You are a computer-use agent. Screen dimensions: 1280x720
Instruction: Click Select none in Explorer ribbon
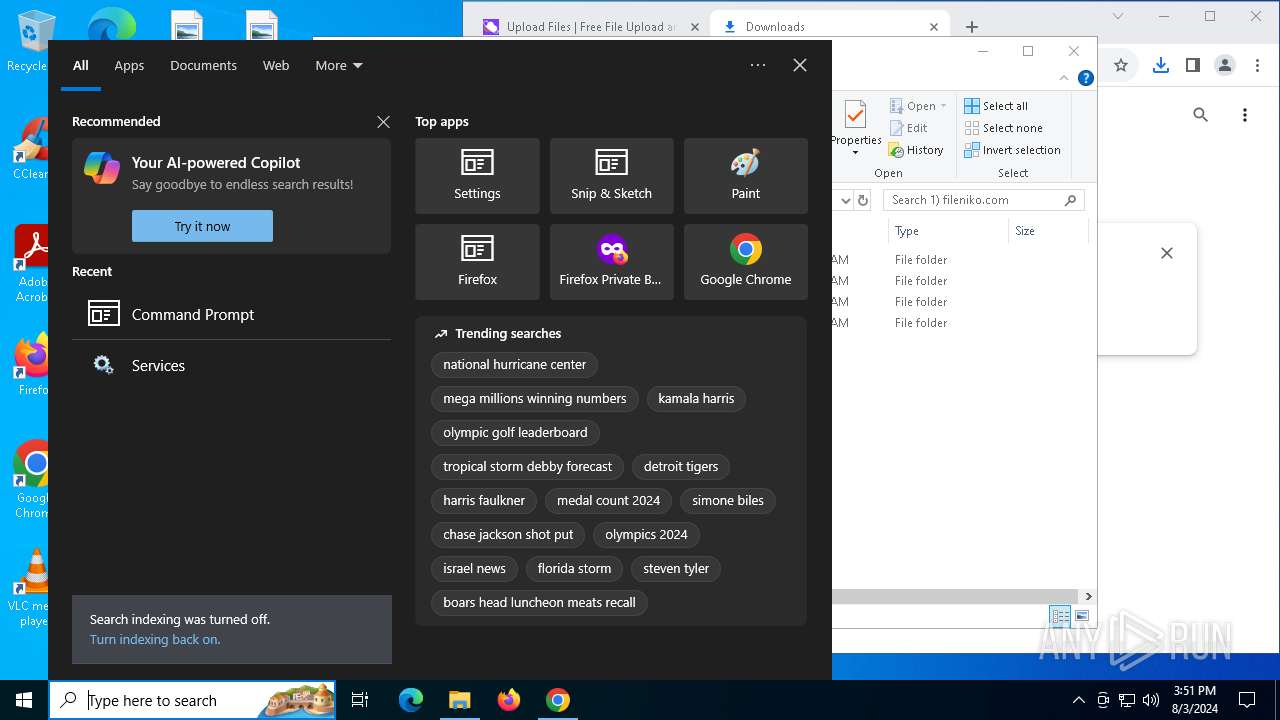pyautogui.click(x=1004, y=128)
